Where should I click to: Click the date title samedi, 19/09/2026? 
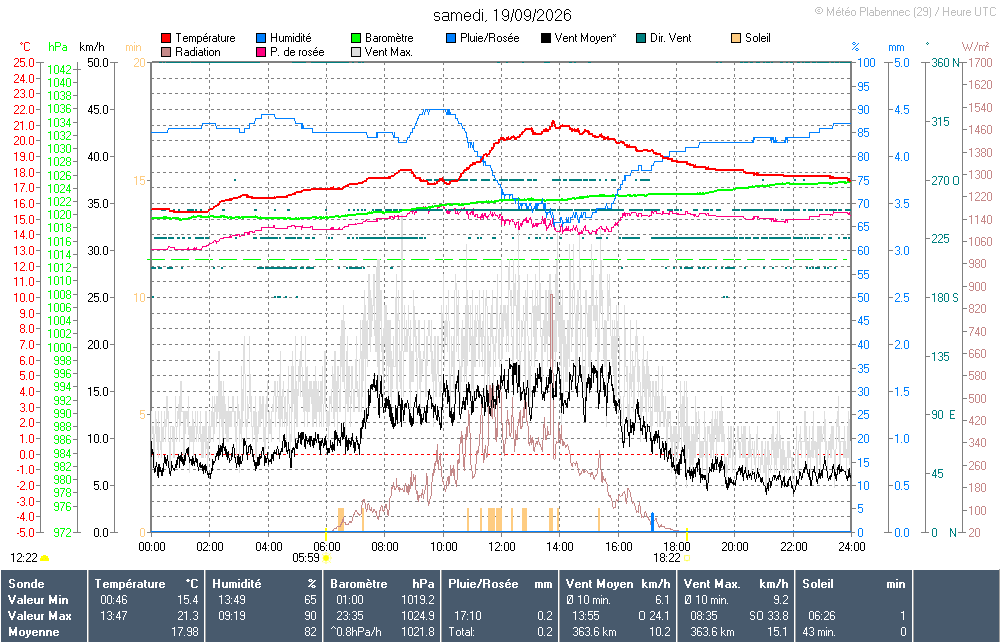coord(502,15)
